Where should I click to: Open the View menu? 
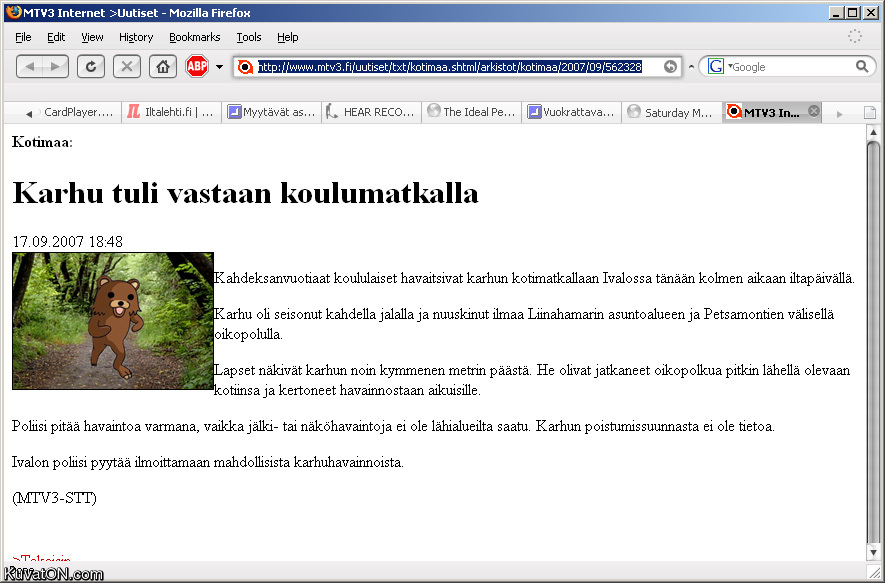92,37
